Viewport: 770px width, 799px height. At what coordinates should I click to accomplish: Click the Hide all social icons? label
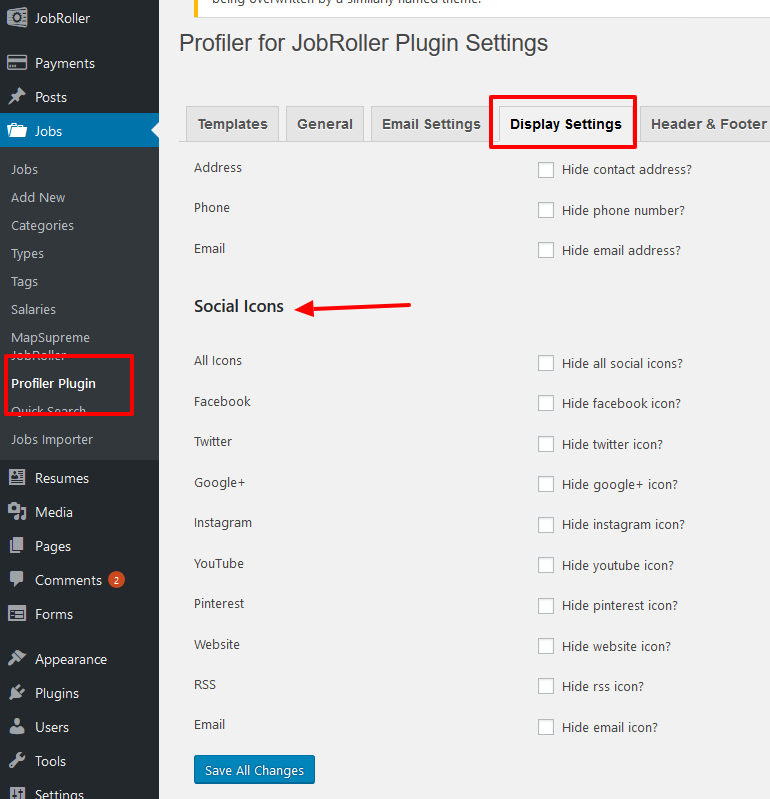[622, 363]
